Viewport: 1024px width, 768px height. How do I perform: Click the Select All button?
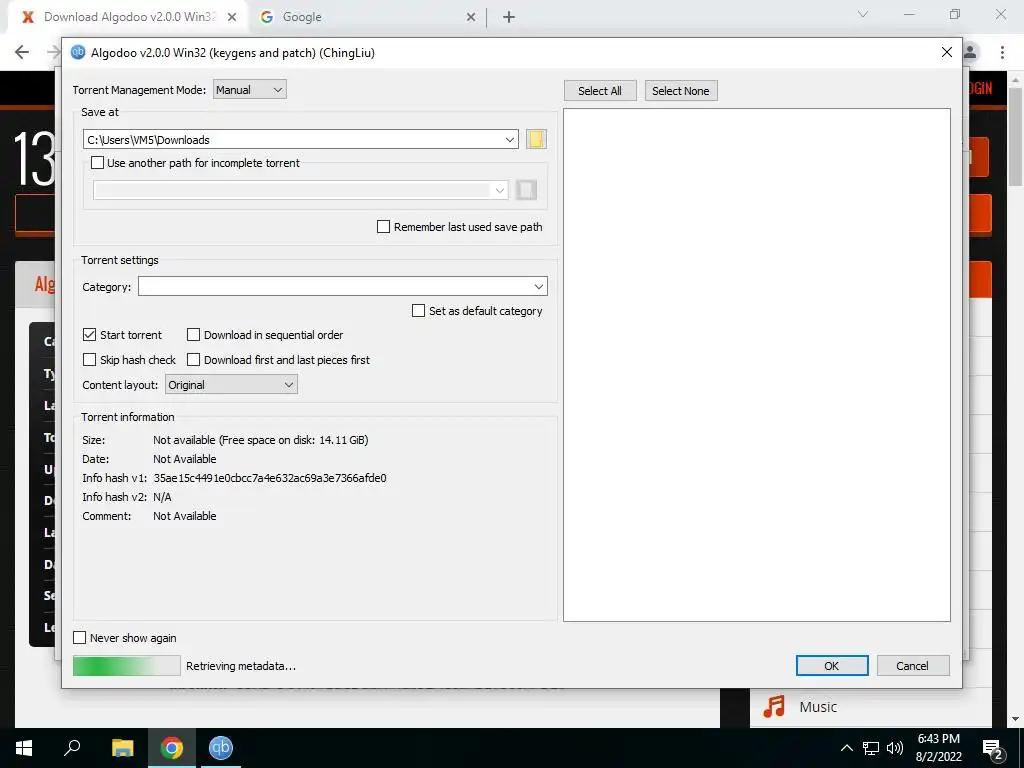coord(600,91)
